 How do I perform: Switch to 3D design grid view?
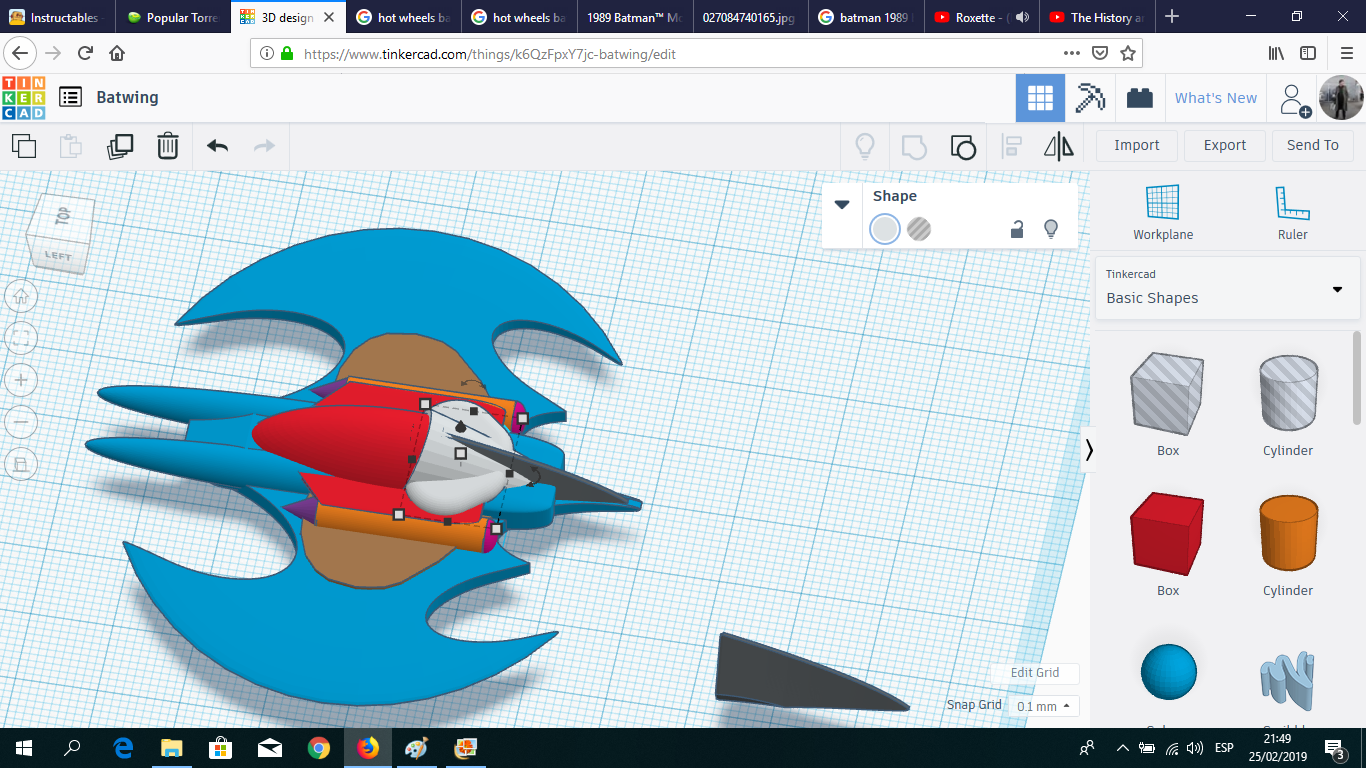tap(1040, 98)
